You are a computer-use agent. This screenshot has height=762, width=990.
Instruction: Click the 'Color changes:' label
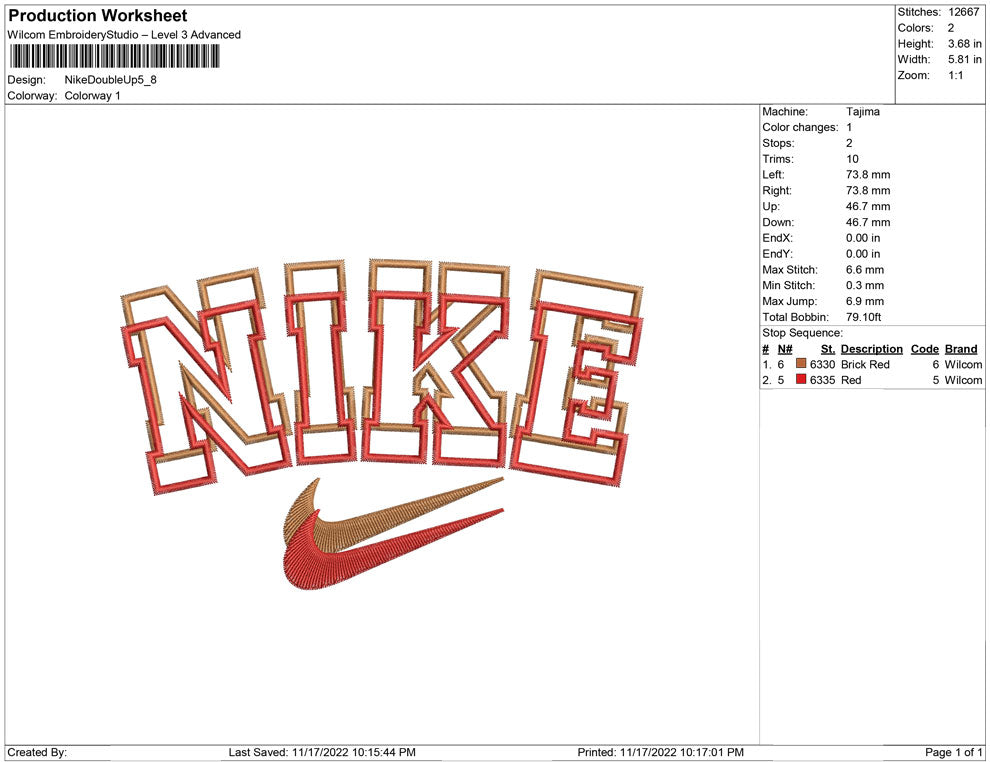pyautogui.click(x=800, y=128)
